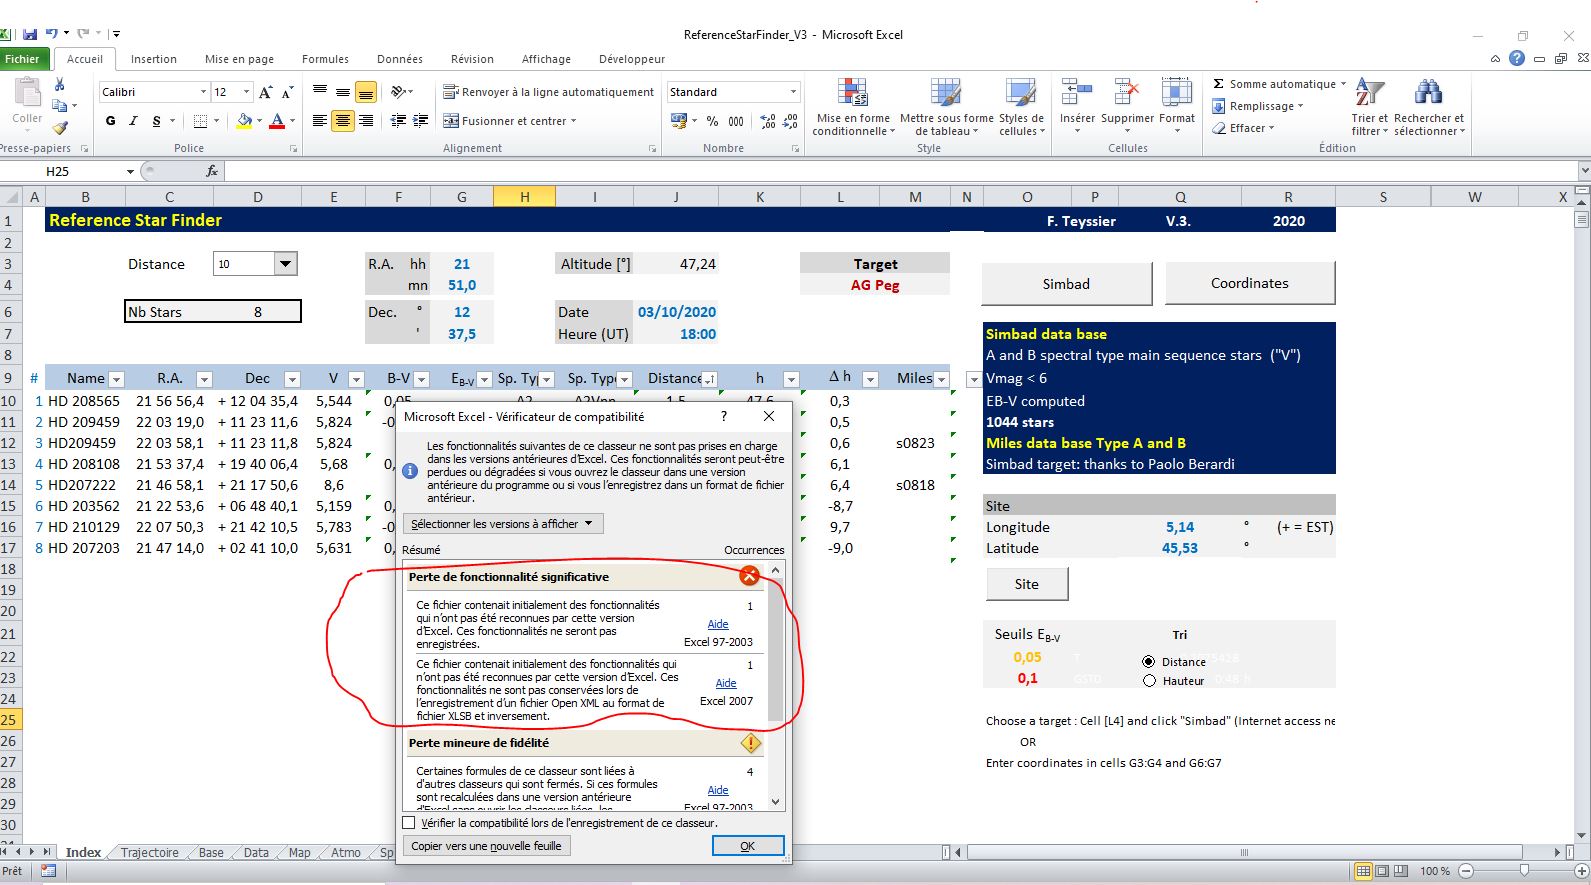This screenshot has height=885, width=1591.
Task: Toggle bold formatting (G) button
Action: 110,121
